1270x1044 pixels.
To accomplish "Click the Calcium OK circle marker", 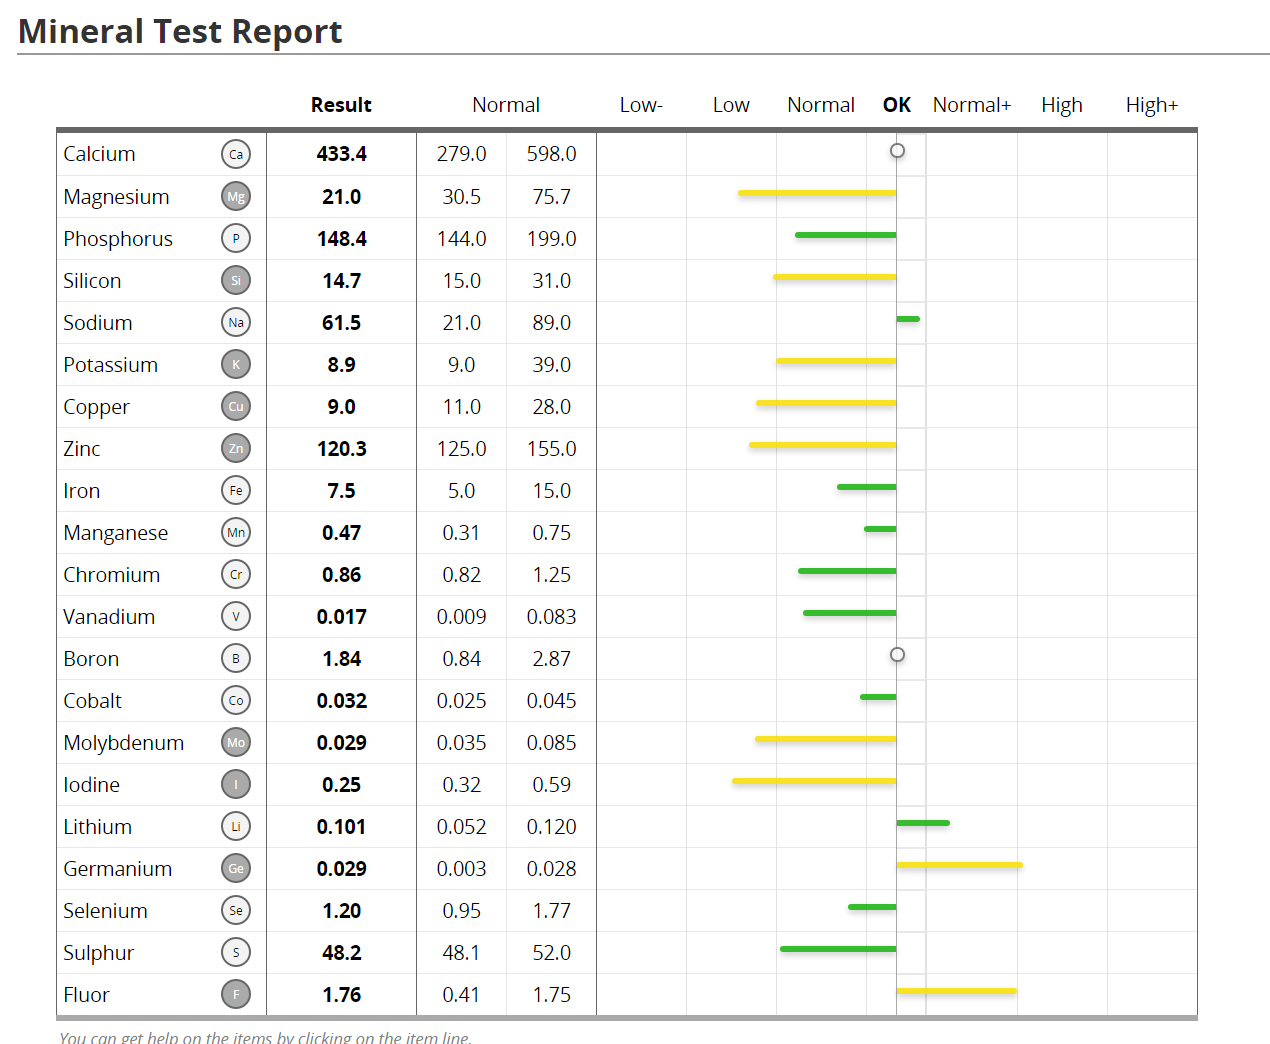I will tap(897, 151).
